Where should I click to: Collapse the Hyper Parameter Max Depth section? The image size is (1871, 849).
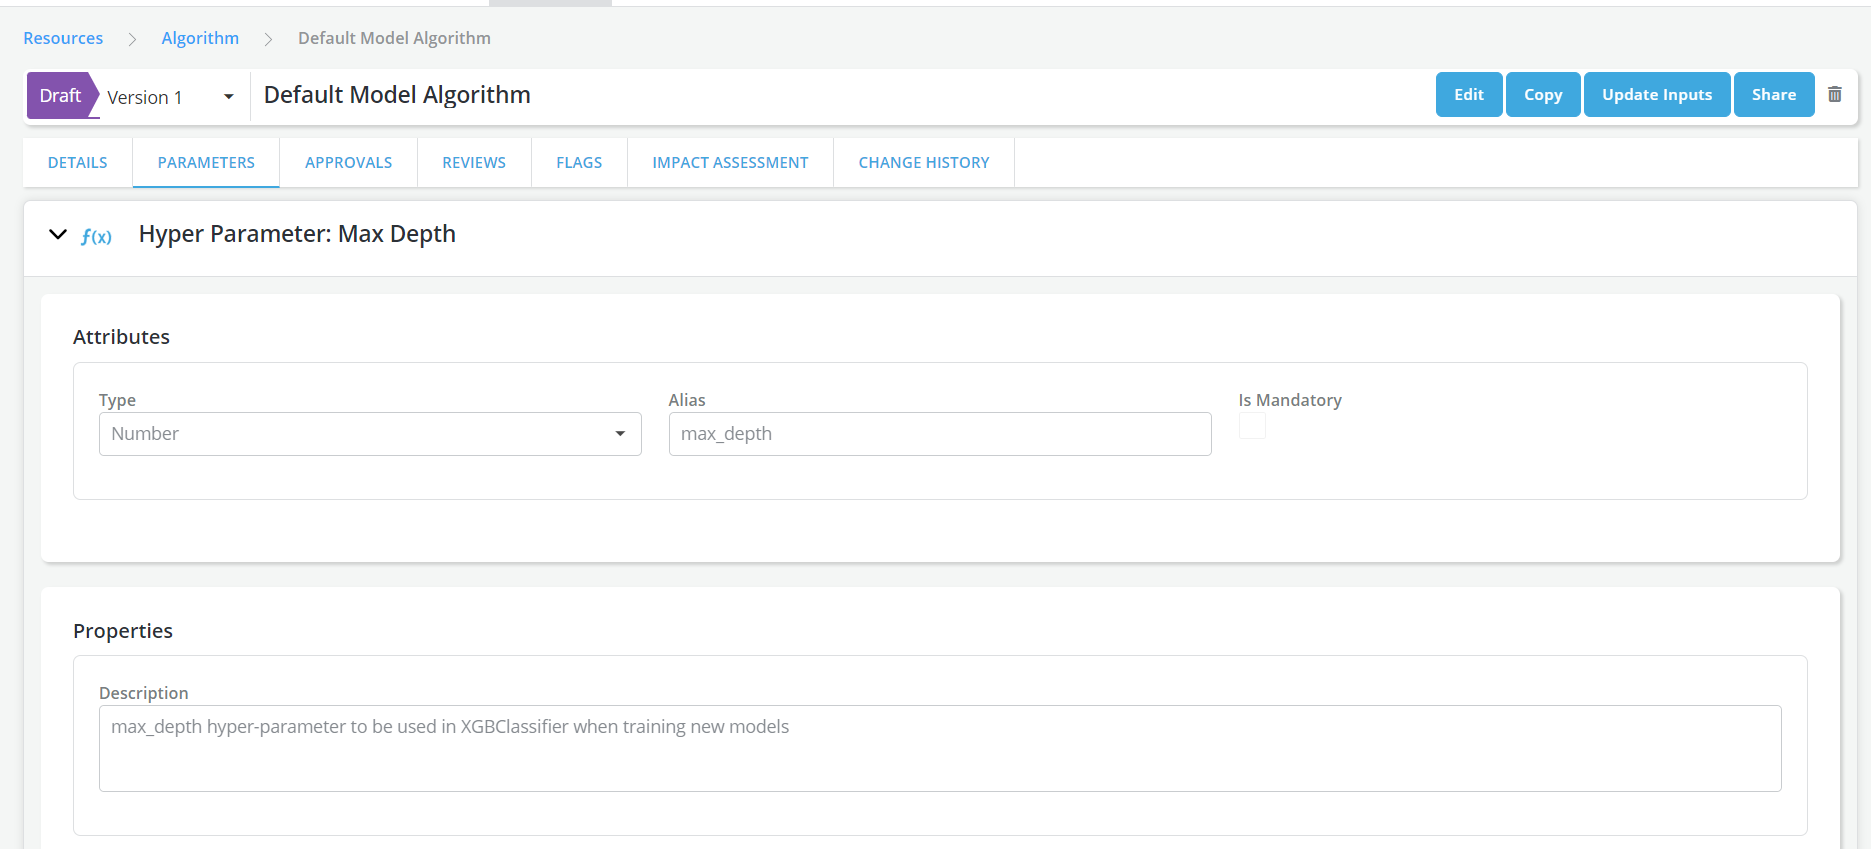(58, 234)
